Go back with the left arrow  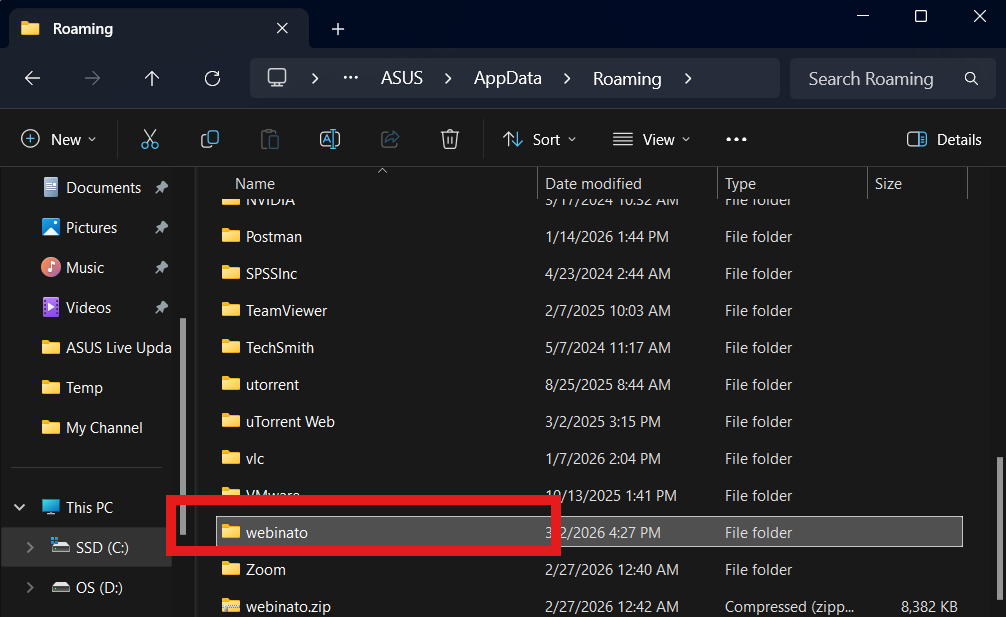[32, 78]
